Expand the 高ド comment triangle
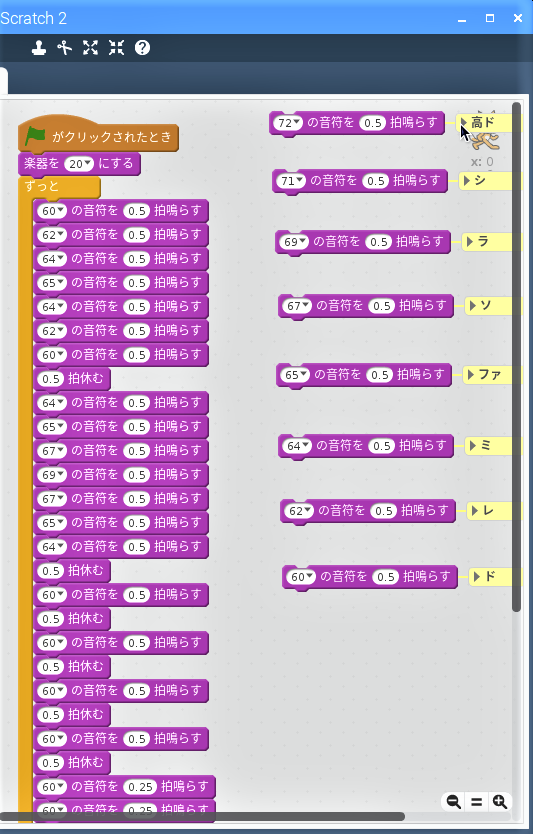Screen dimensions: 533x834 click(x=464, y=122)
